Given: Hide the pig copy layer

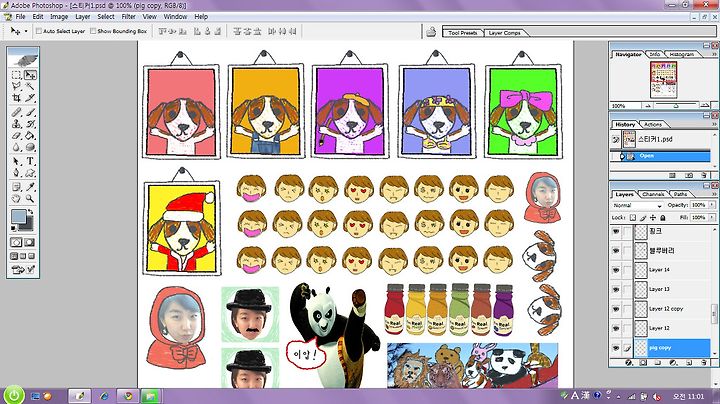Looking at the screenshot, I should 616,348.
